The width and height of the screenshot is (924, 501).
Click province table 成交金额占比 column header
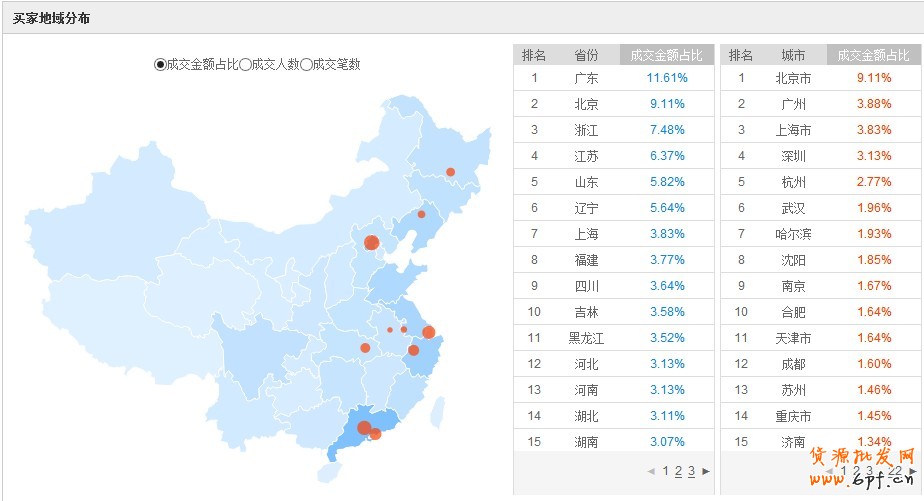[667, 55]
